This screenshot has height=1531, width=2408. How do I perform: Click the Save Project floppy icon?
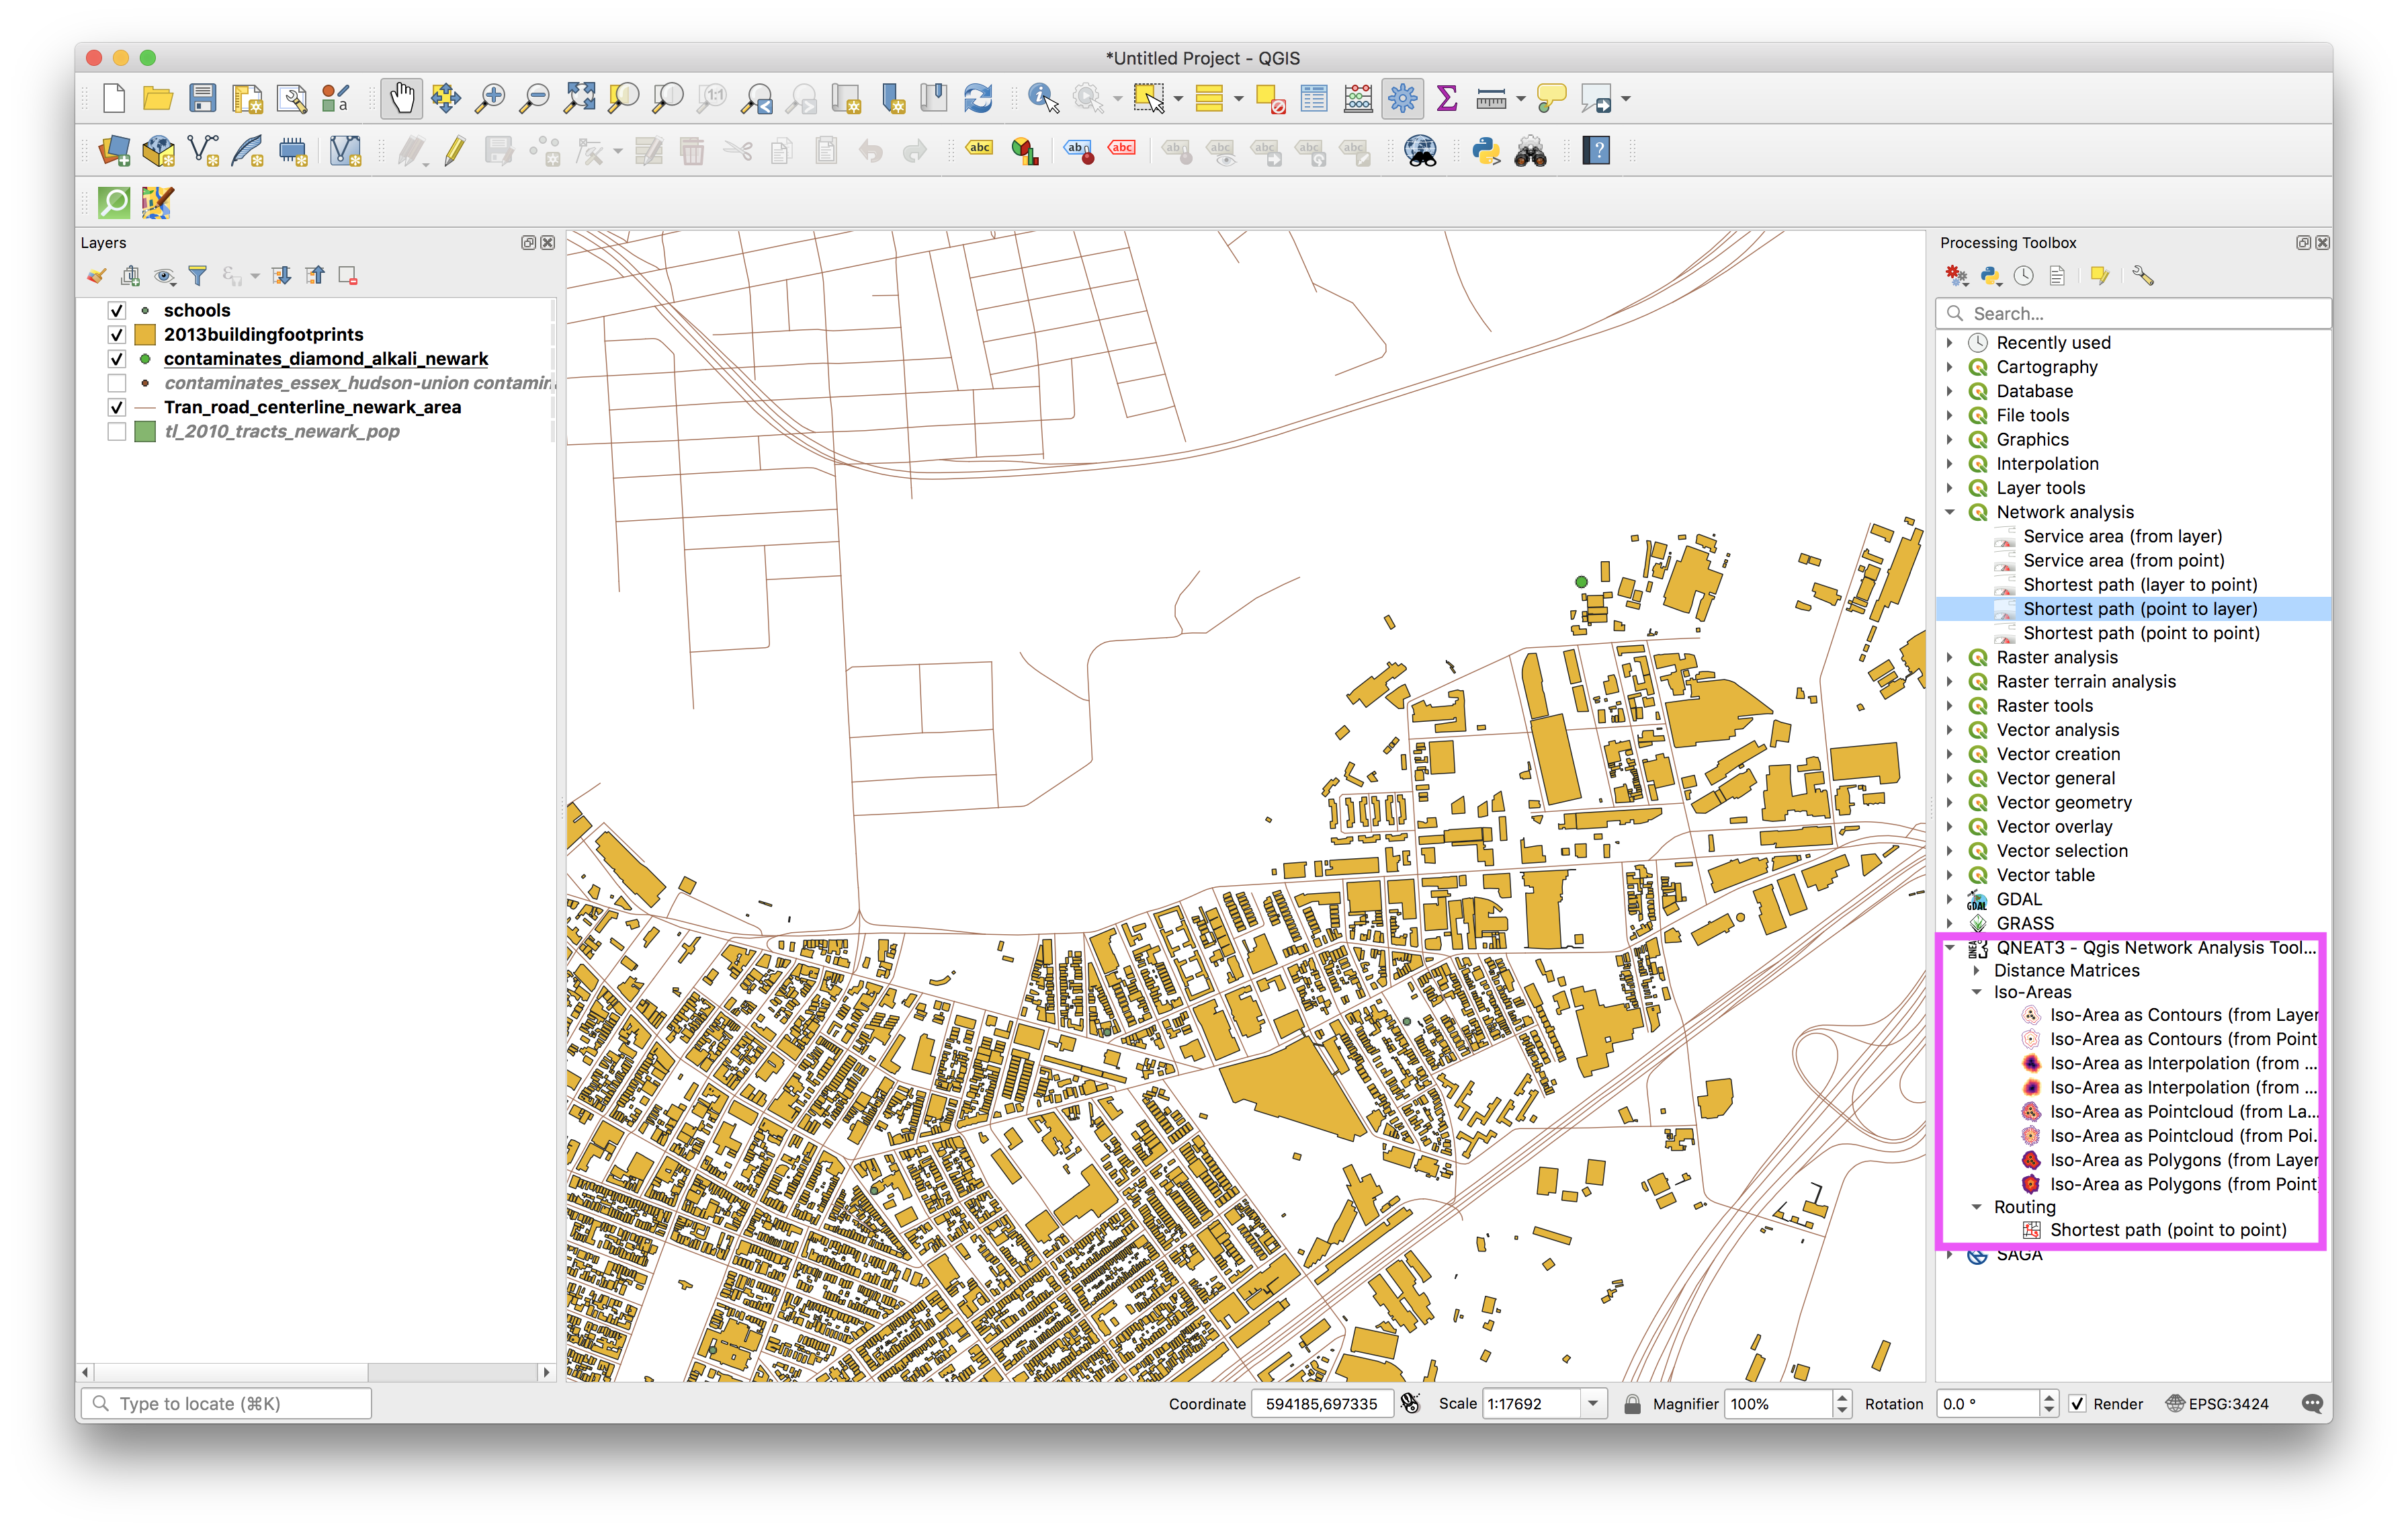203,98
